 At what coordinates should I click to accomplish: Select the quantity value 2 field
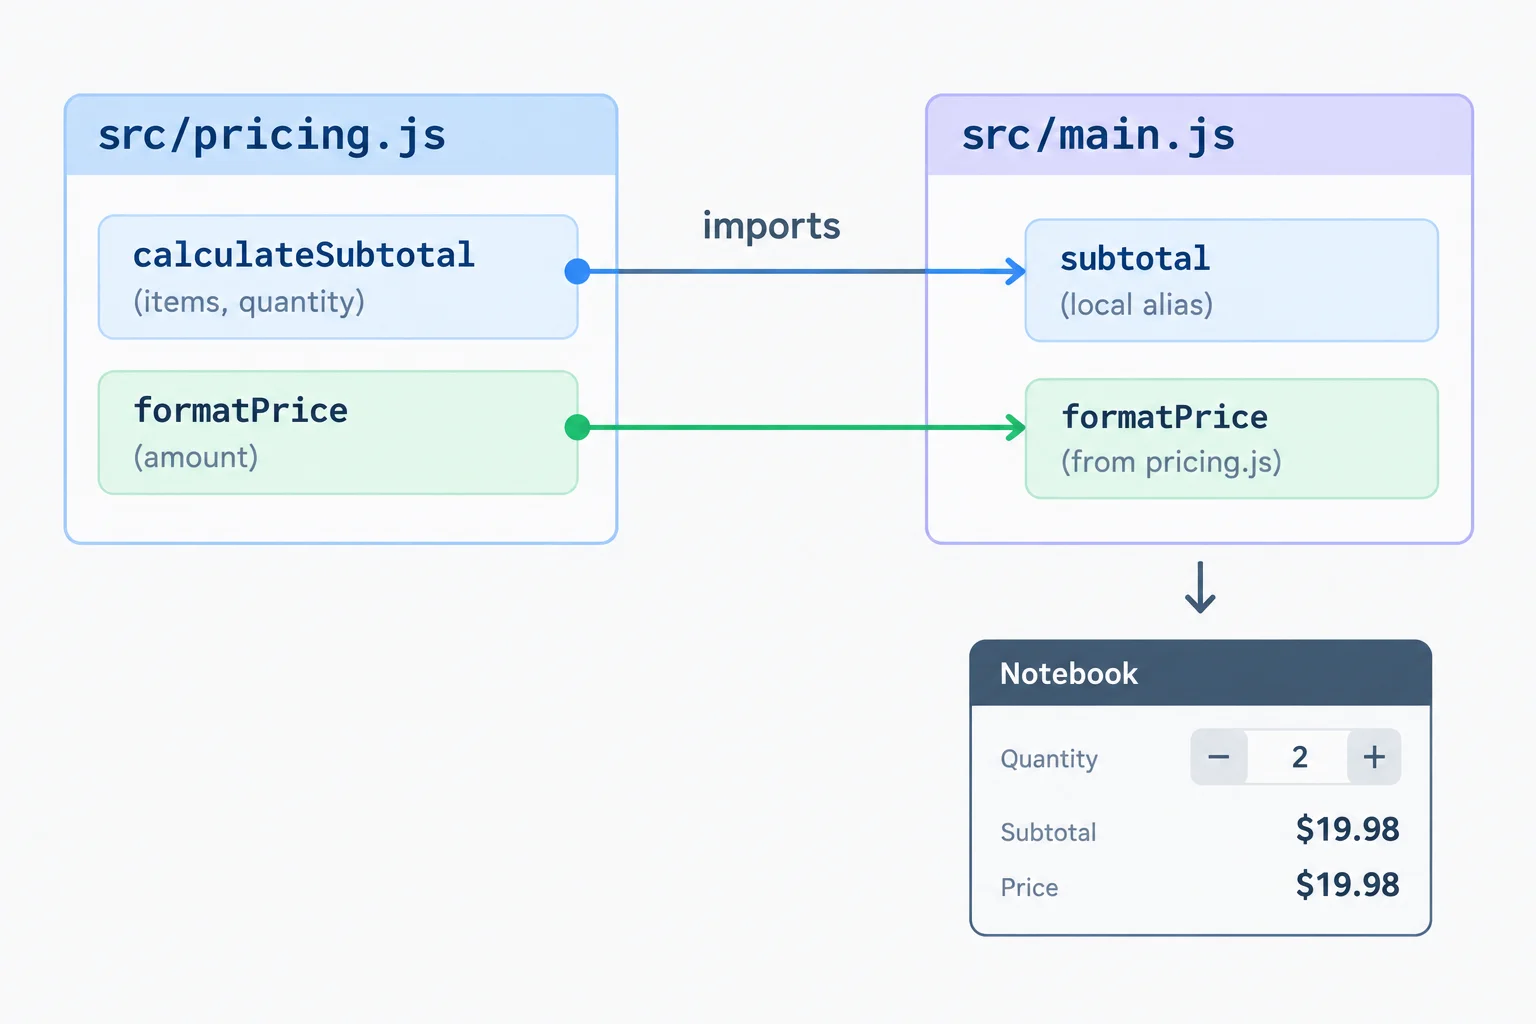(x=1298, y=757)
